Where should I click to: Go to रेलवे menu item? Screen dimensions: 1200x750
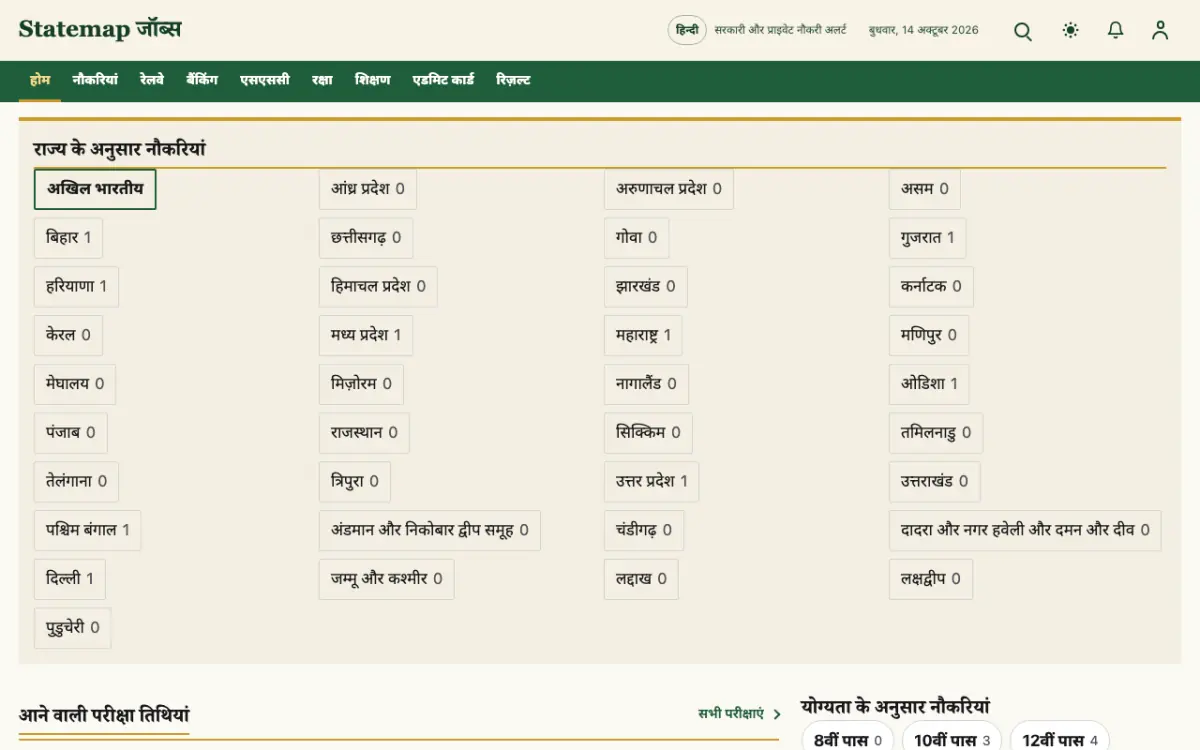[152, 80]
